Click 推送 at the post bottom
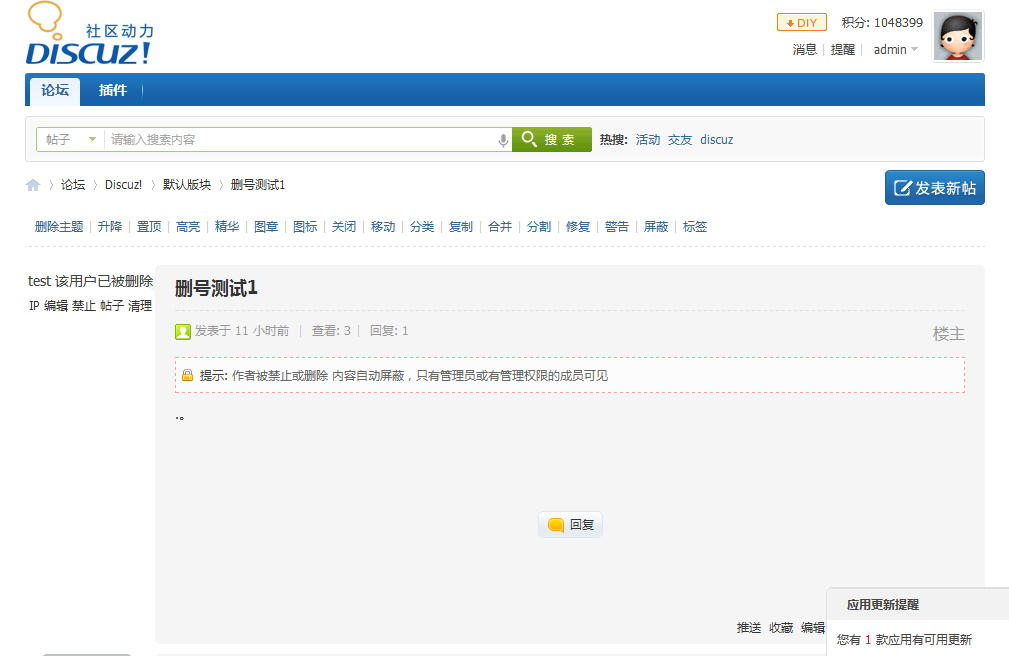The width and height of the screenshot is (1009, 656). click(x=749, y=628)
